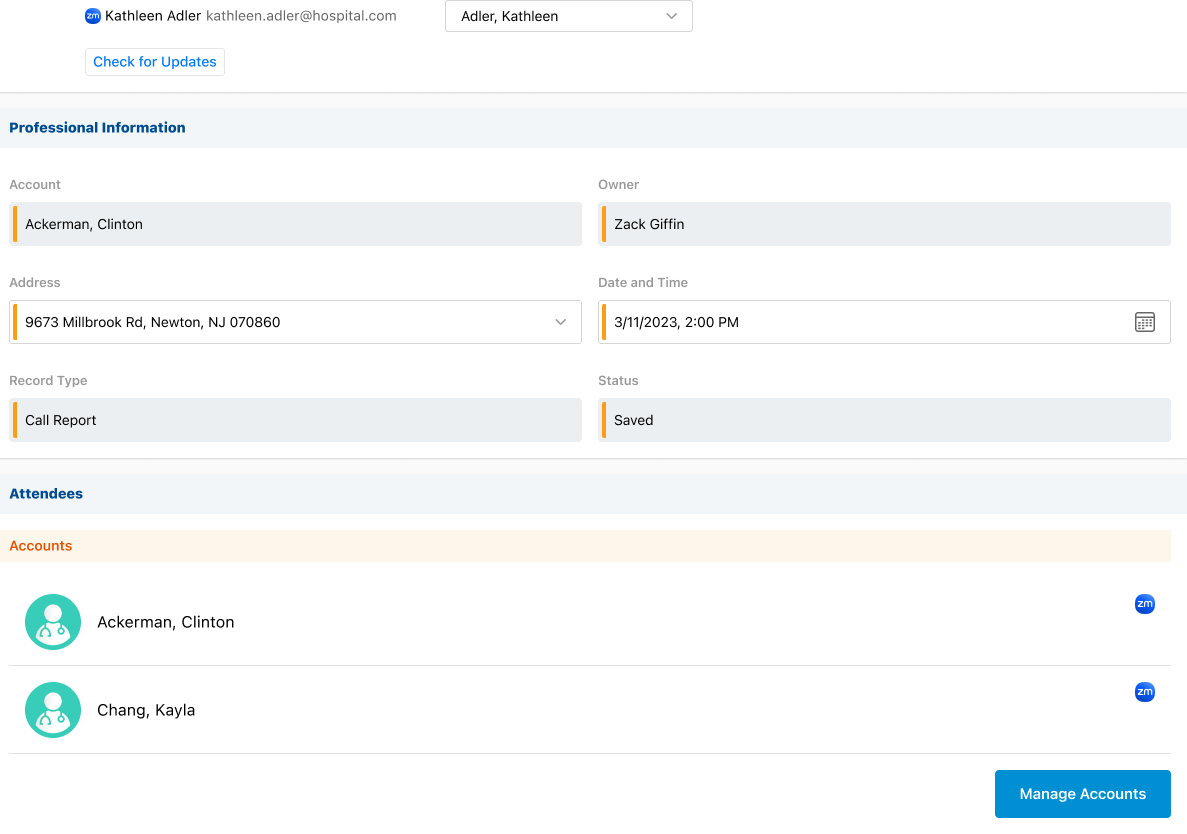Viewport: 1187px width, 834px height.
Task: Expand the Address dropdown chevron
Action: (560, 322)
